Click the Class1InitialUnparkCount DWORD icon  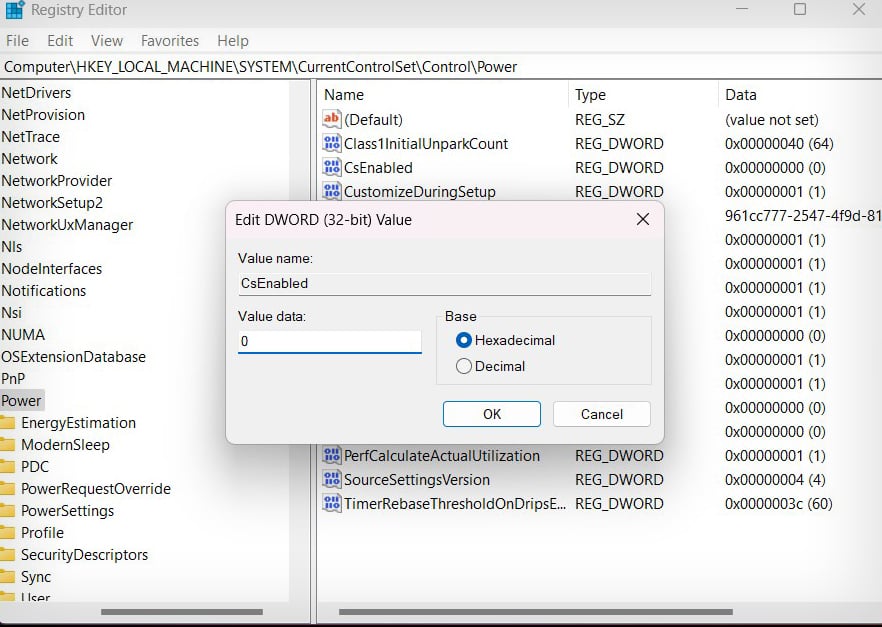pyautogui.click(x=331, y=143)
